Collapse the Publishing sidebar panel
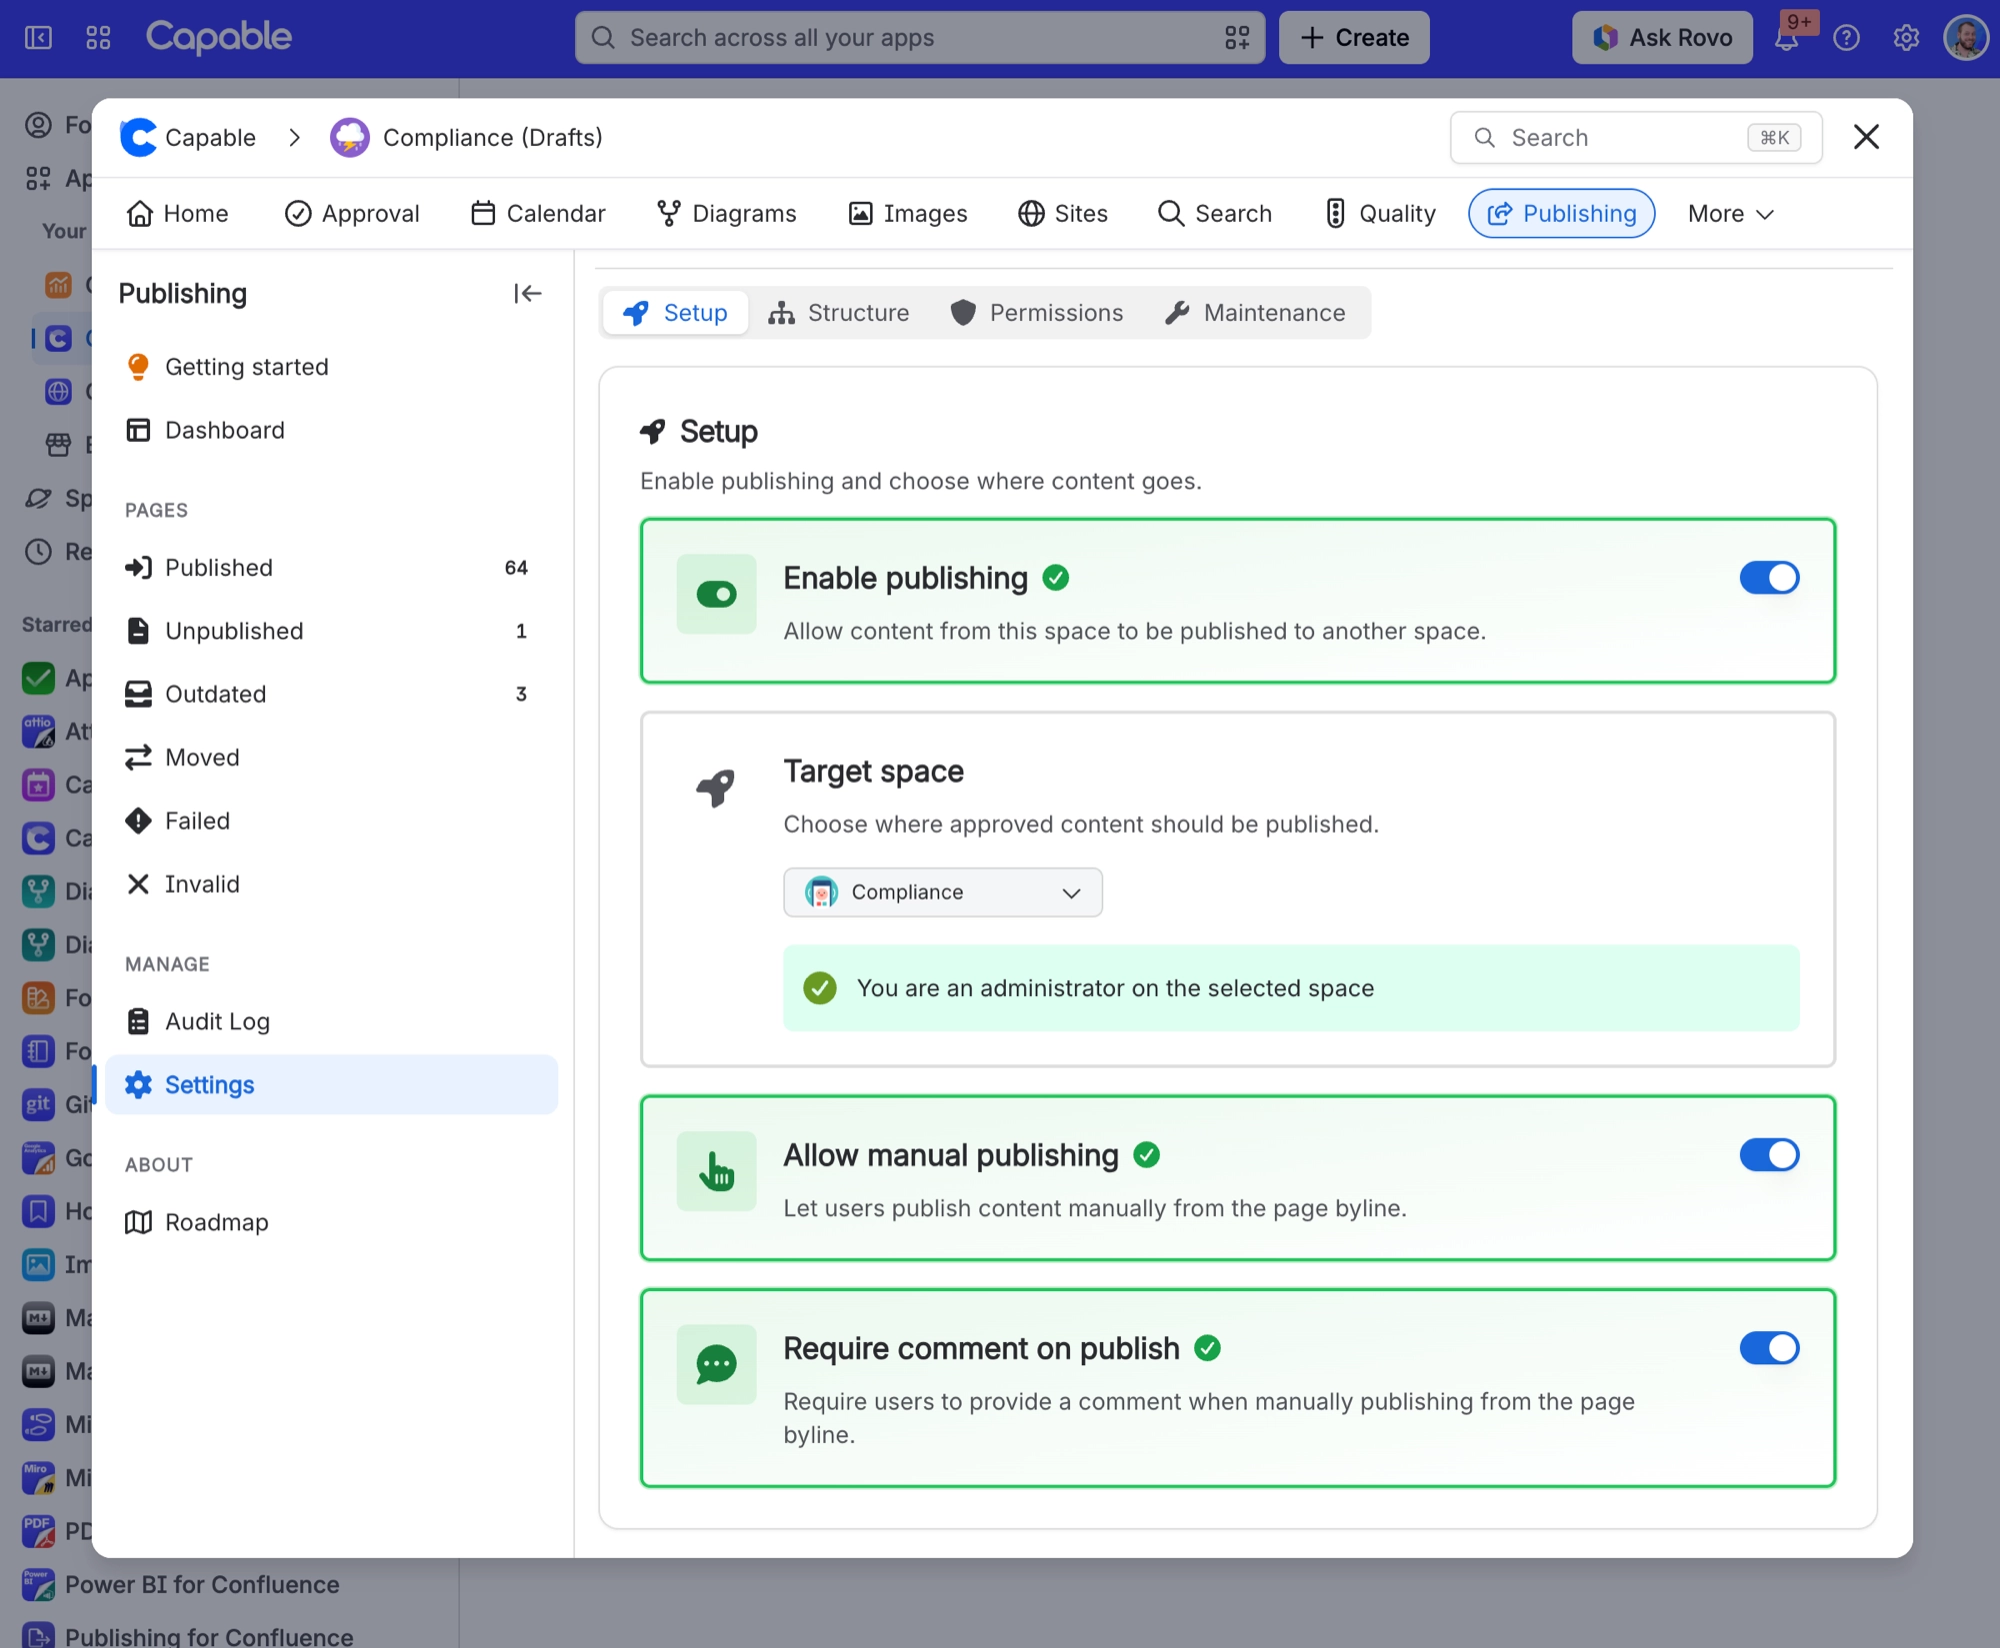Image resolution: width=2000 pixels, height=1648 pixels. [x=527, y=293]
